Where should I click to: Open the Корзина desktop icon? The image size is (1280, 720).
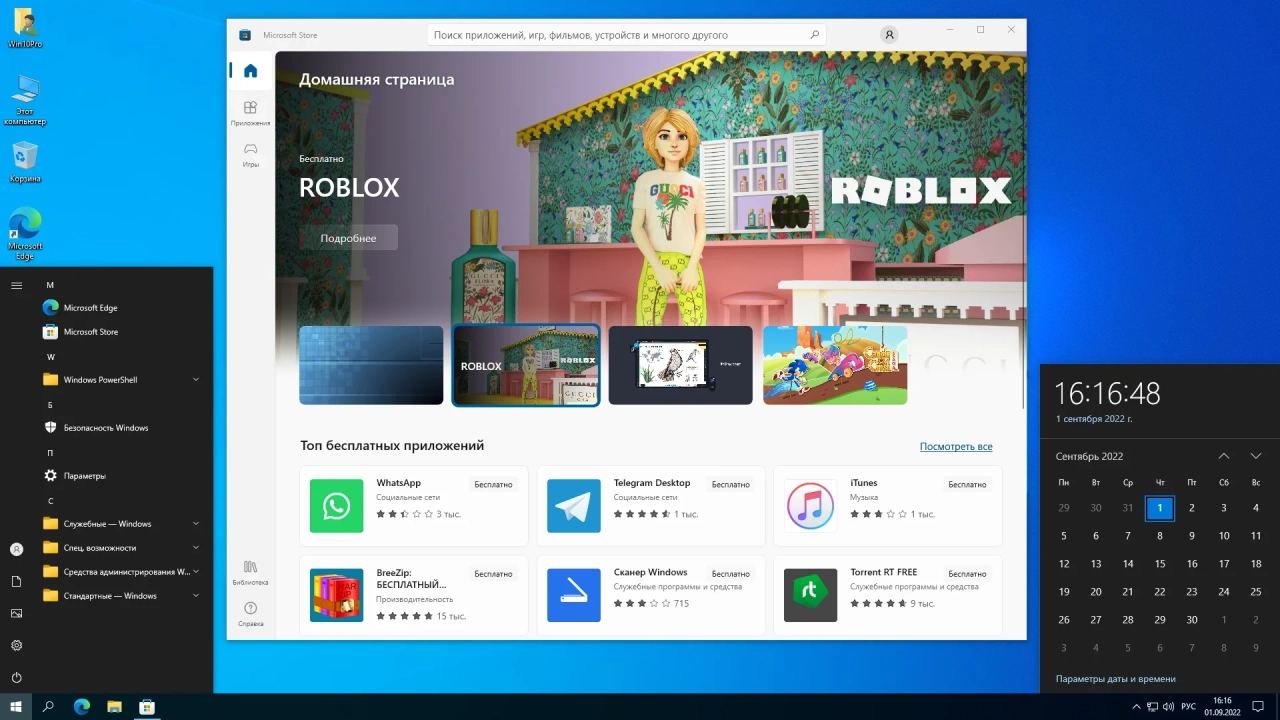point(25,163)
